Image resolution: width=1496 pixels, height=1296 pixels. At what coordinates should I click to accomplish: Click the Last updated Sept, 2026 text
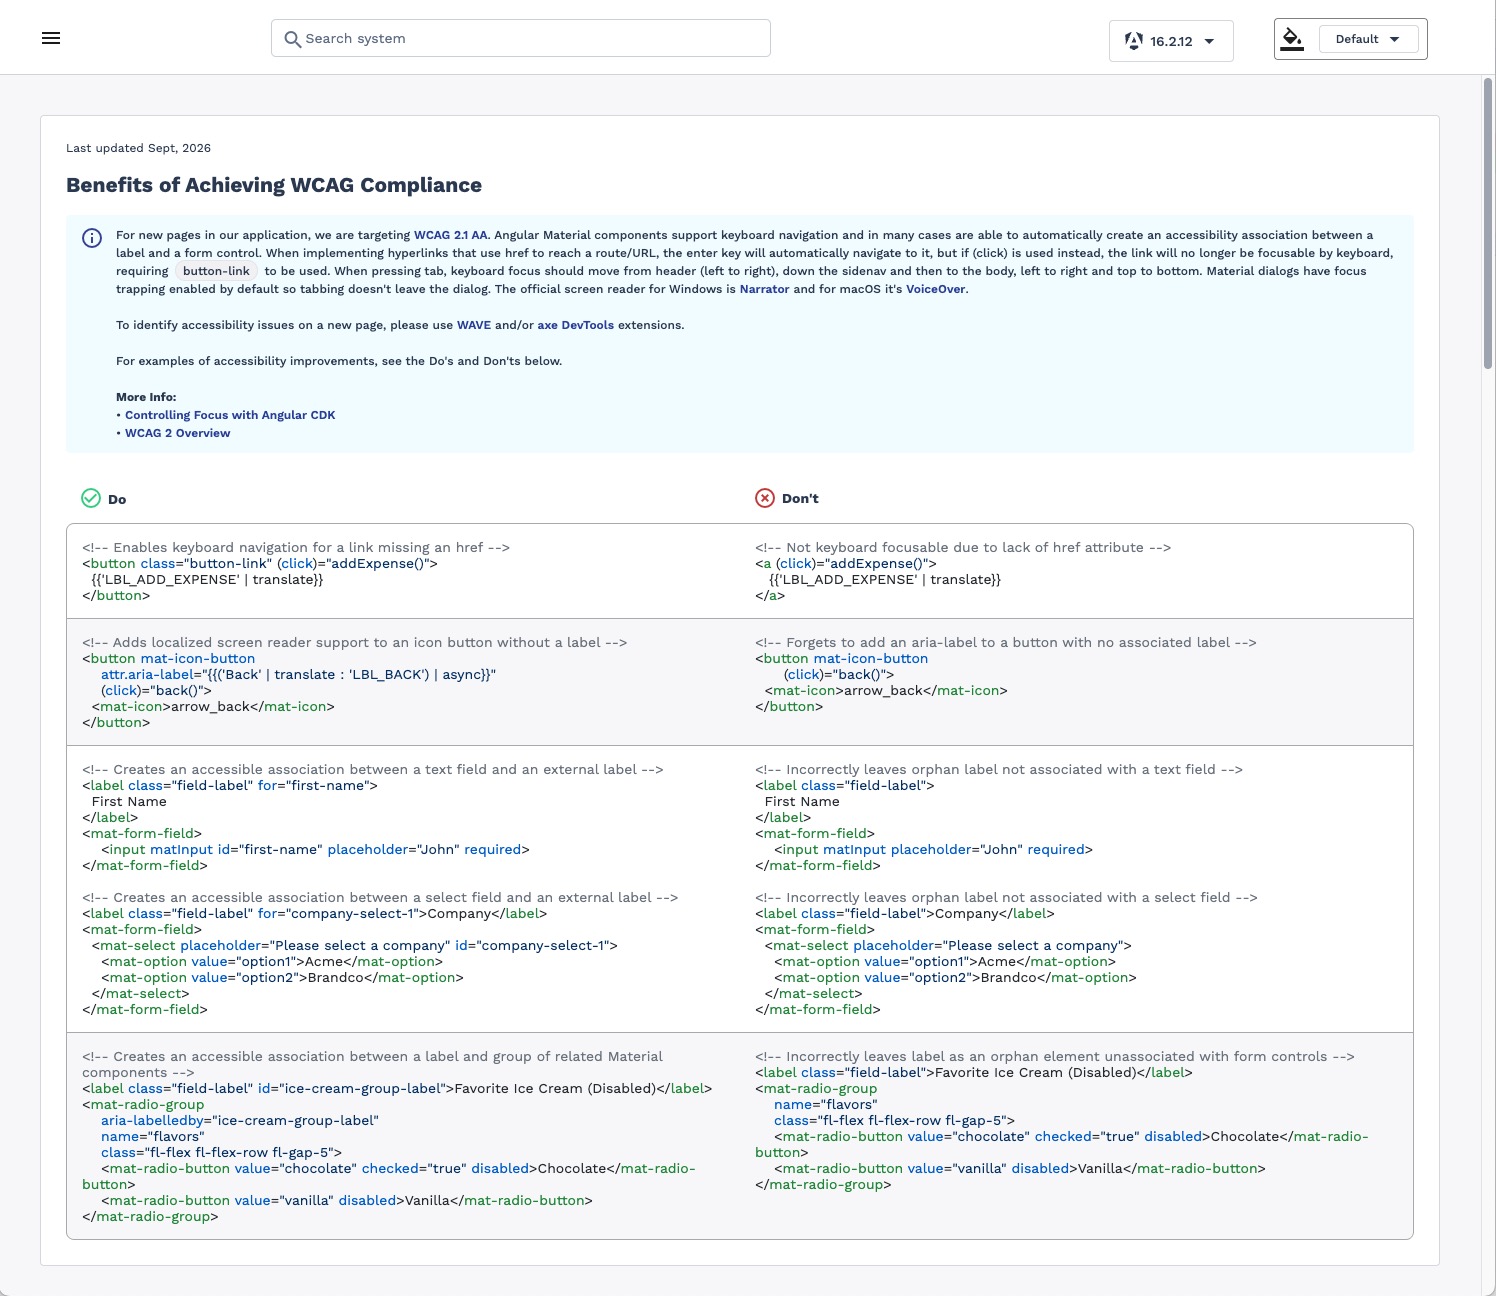pyautogui.click(x=138, y=148)
